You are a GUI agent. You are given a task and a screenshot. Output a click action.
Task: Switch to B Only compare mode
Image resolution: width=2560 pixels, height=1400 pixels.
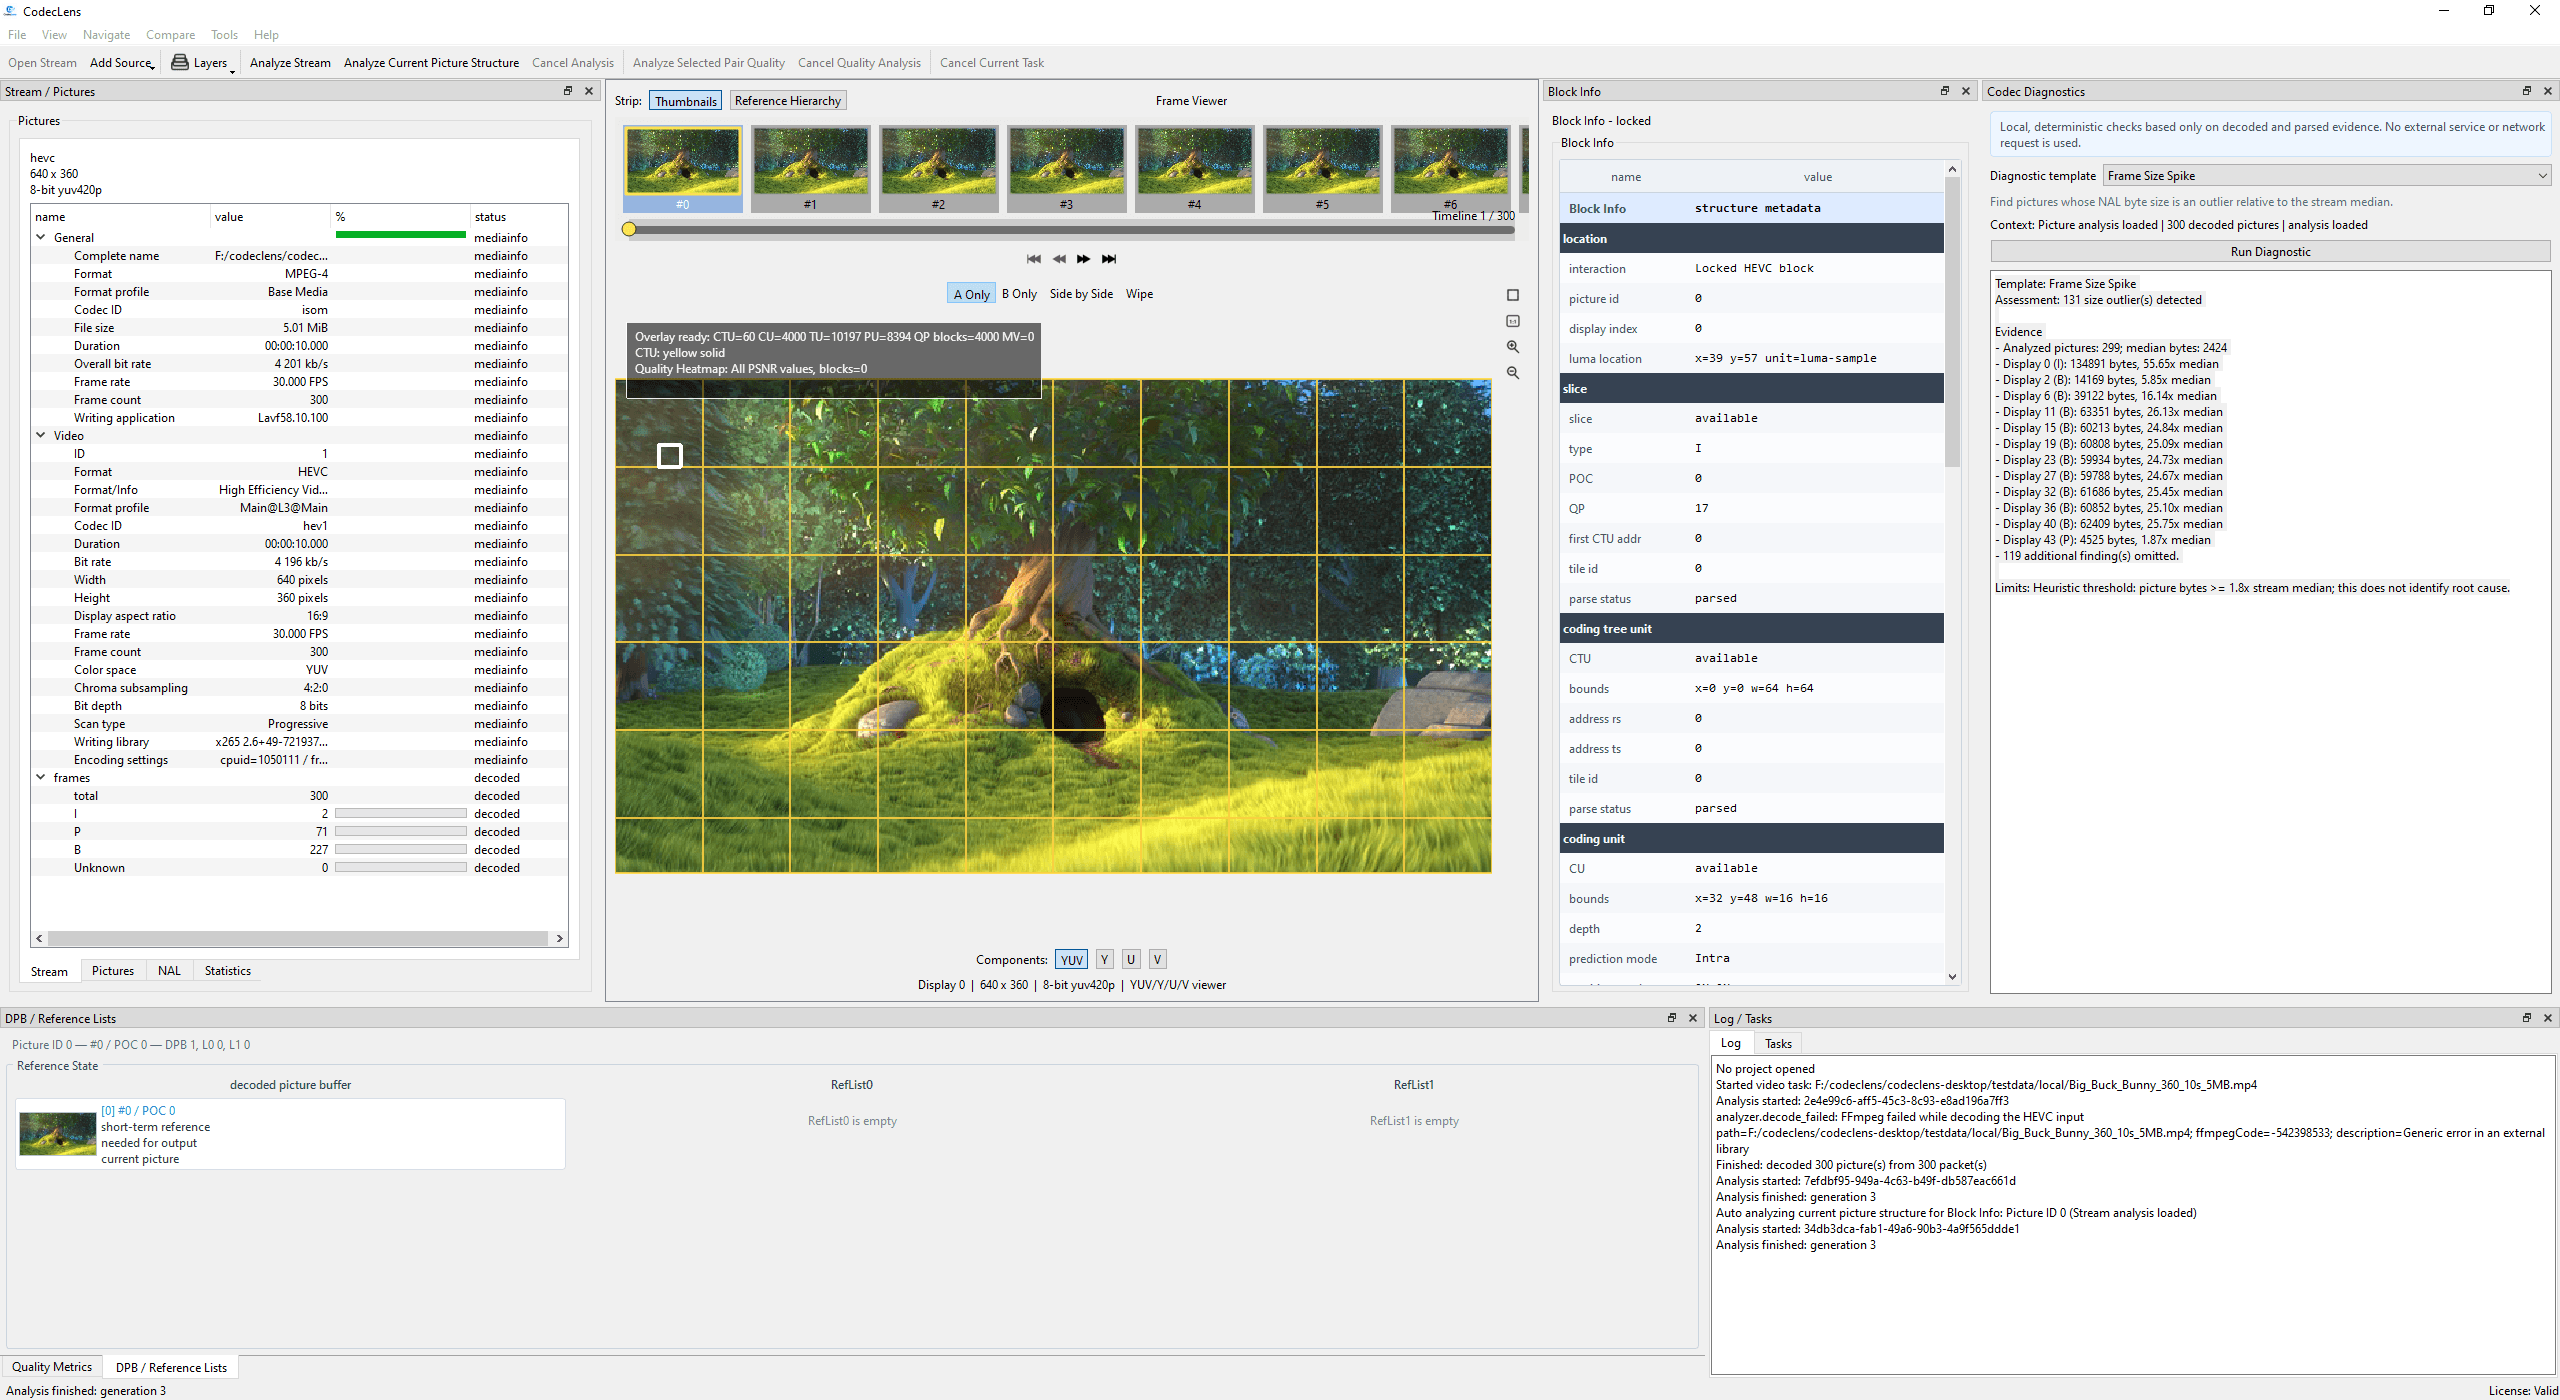pyautogui.click(x=1019, y=294)
